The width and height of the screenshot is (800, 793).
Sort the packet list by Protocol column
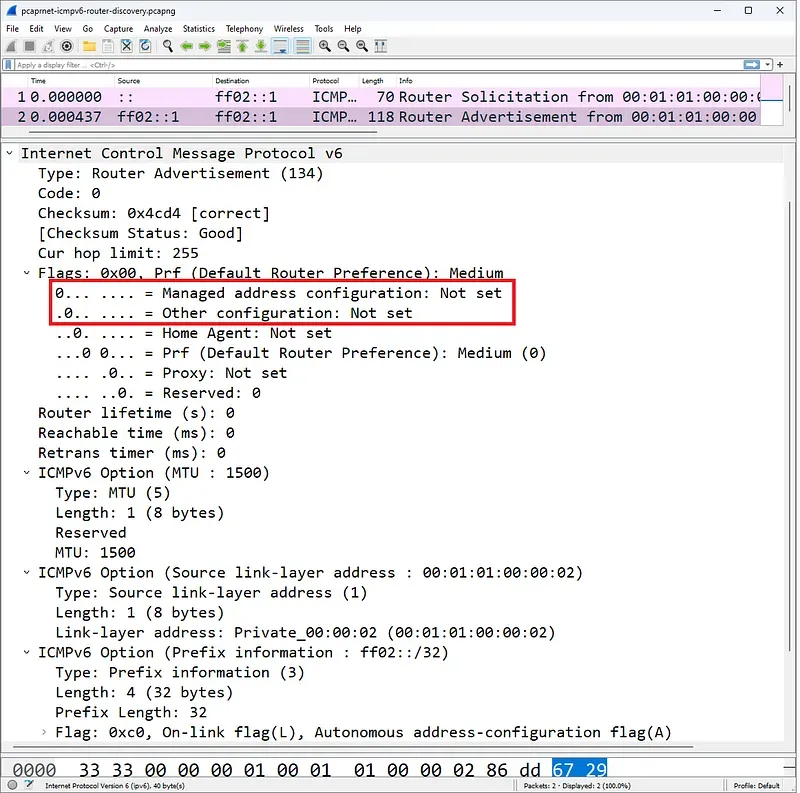334,81
